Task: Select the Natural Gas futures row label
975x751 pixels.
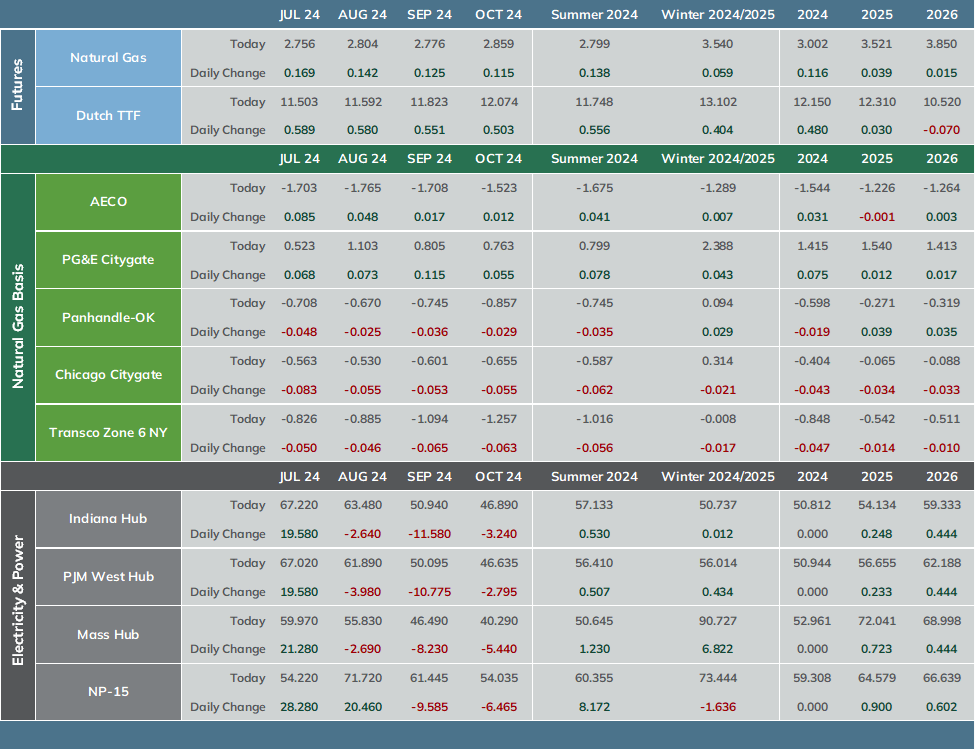Action: [x=108, y=58]
